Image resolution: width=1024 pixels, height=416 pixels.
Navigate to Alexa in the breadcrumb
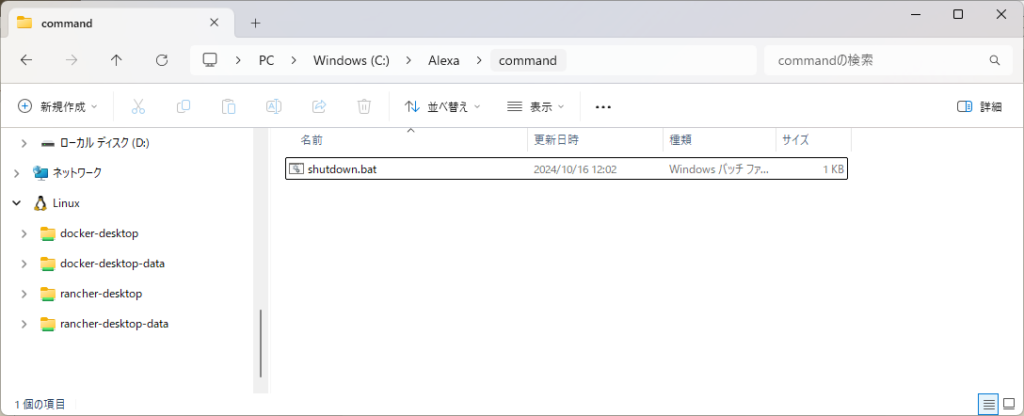point(443,60)
